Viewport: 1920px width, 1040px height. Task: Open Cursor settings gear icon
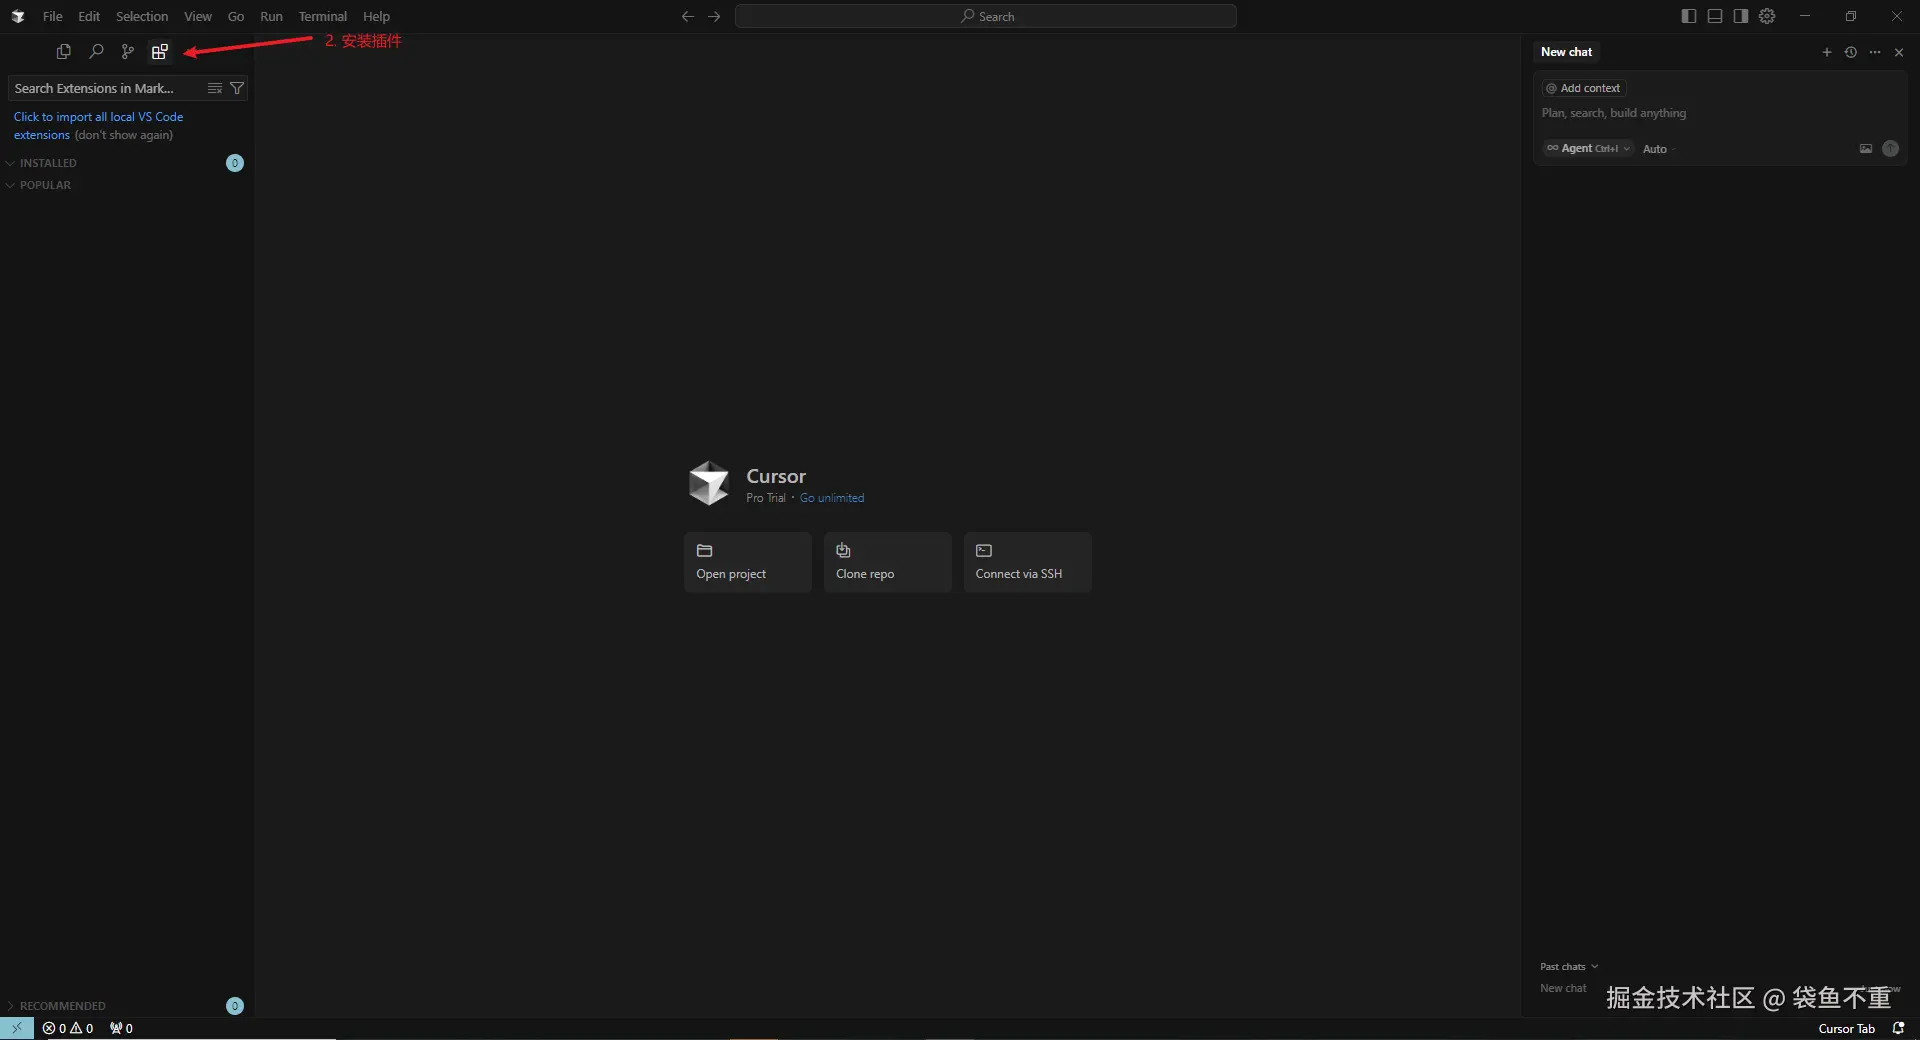coord(1767,16)
